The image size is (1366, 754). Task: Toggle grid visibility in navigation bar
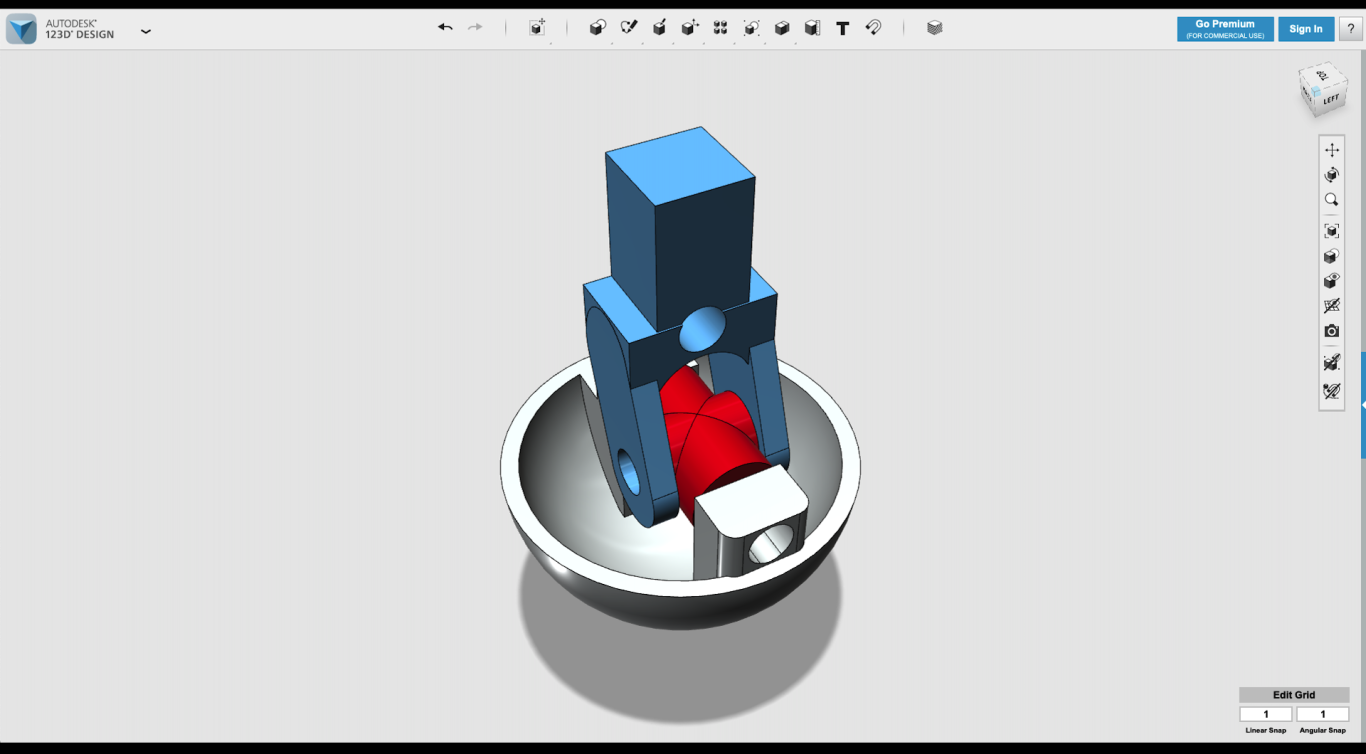pos(1332,306)
